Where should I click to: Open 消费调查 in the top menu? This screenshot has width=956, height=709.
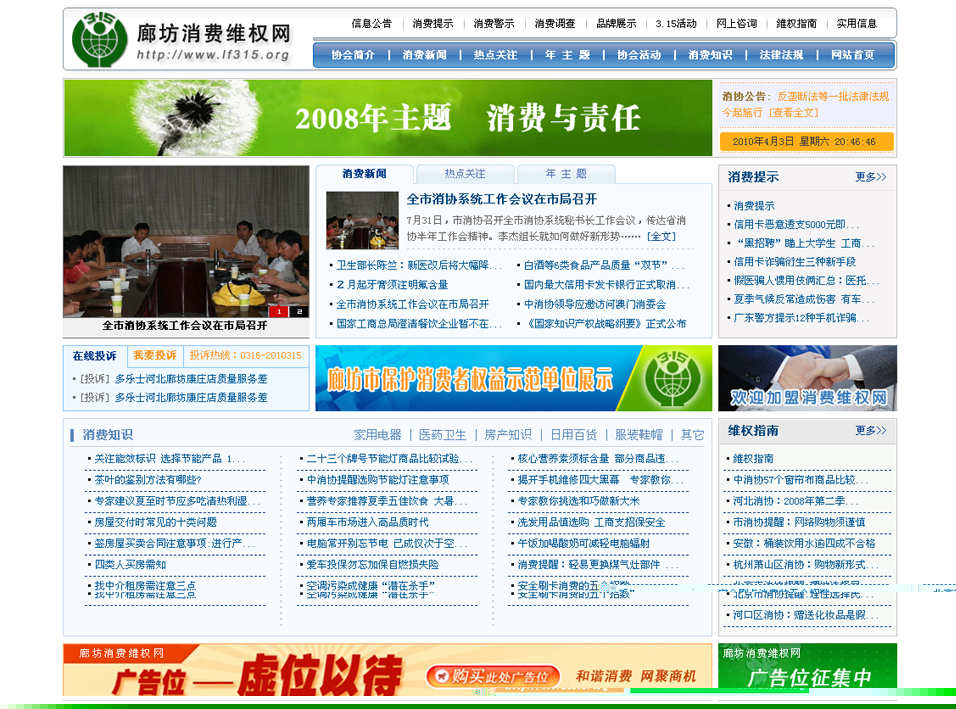(554, 24)
